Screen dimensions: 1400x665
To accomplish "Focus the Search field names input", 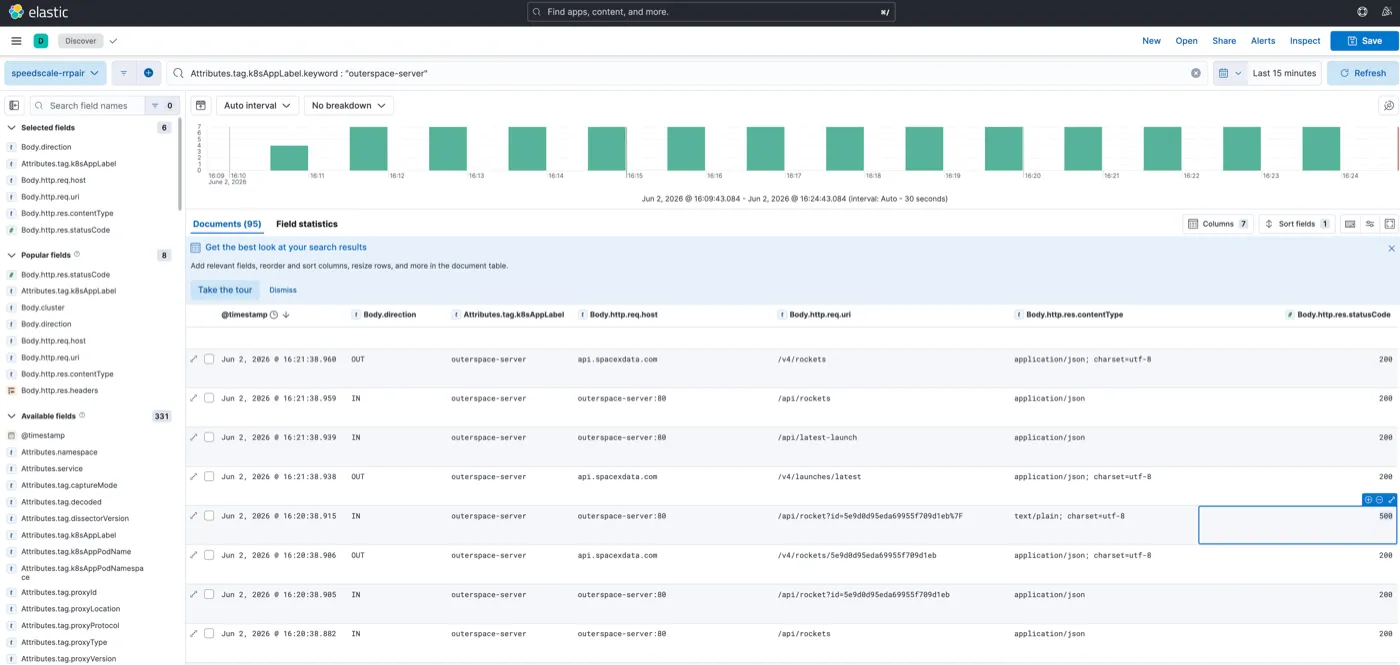I will point(88,105).
